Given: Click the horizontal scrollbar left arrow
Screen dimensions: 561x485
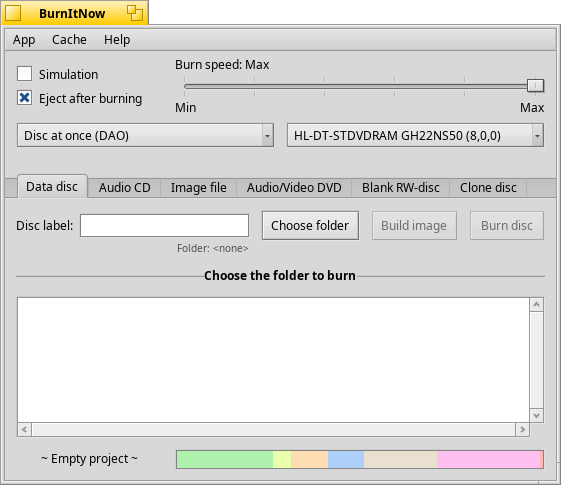Looking at the screenshot, I should tap(24, 429).
